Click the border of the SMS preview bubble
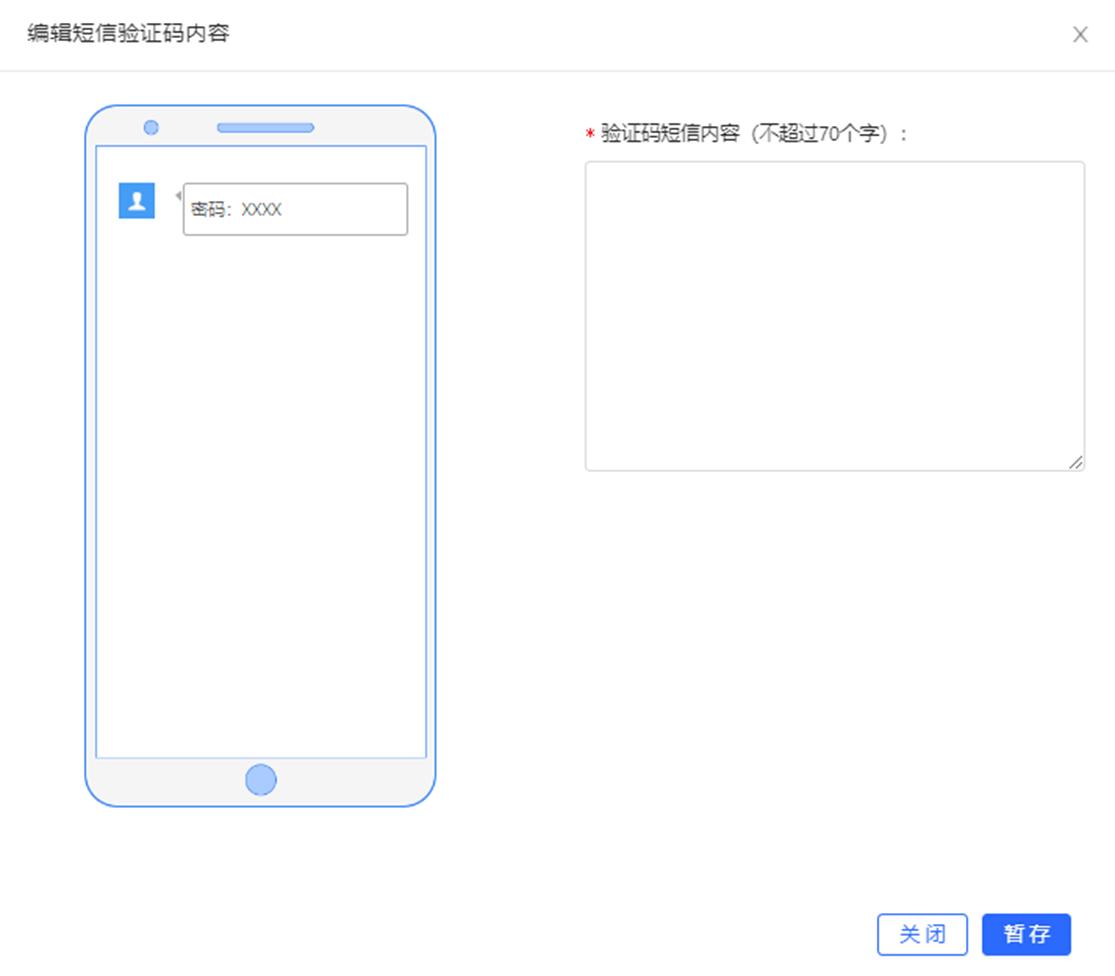The height and width of the screenshot is (976, 1115). click(x=294, y=184)
